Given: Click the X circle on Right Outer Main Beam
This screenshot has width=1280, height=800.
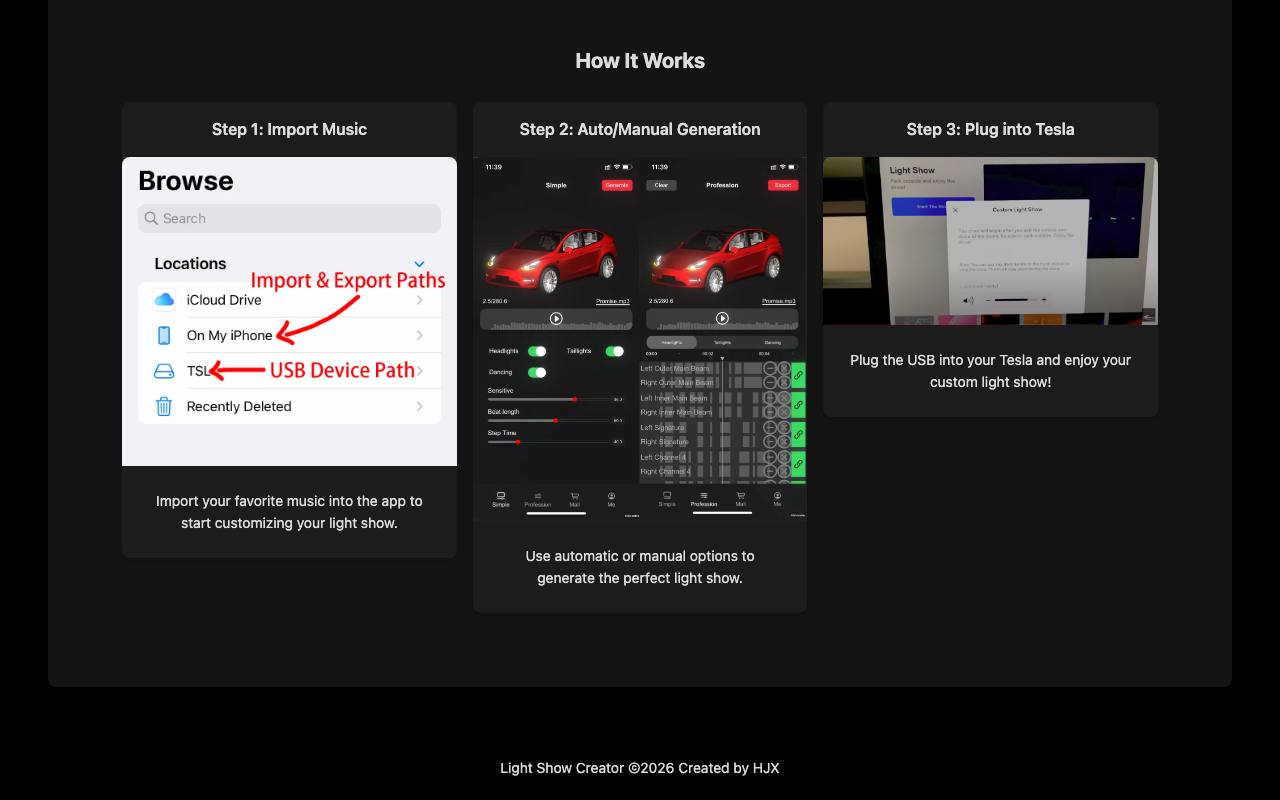Looking at the screenshot, I should click(784, 383).
